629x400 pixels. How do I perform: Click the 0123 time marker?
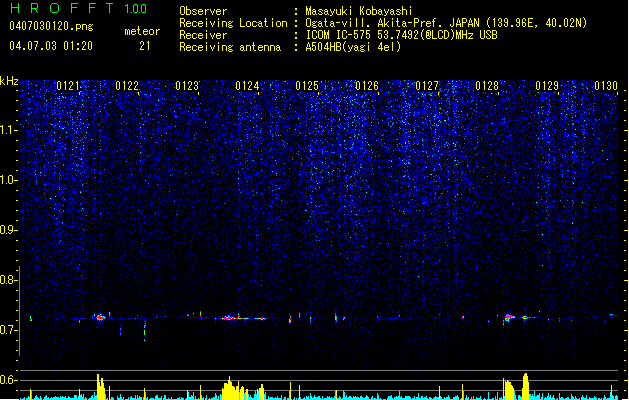187,86
